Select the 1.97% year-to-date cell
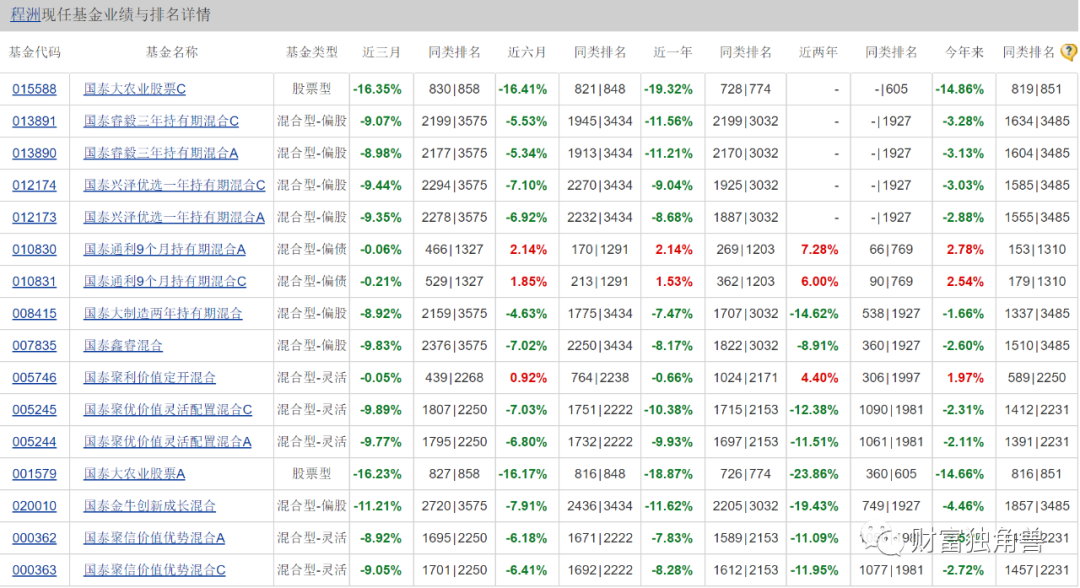The height and width of the screenshot is (588, 1080). click(965, 377)
